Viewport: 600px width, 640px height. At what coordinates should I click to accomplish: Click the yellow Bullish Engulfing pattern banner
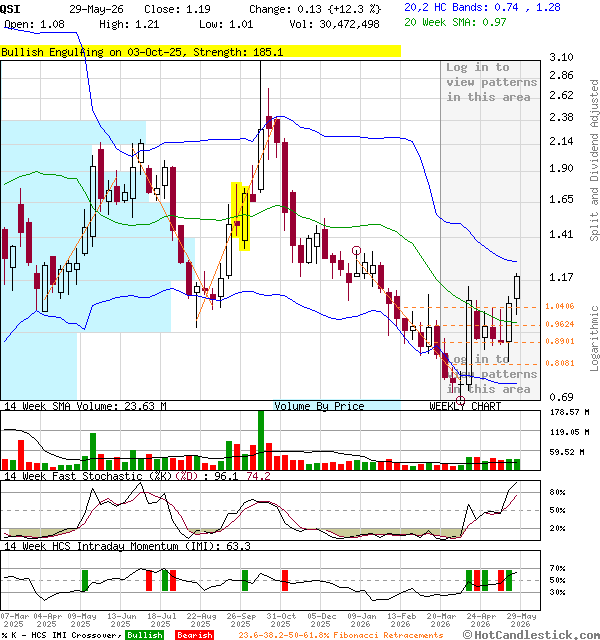pos(200,52)
